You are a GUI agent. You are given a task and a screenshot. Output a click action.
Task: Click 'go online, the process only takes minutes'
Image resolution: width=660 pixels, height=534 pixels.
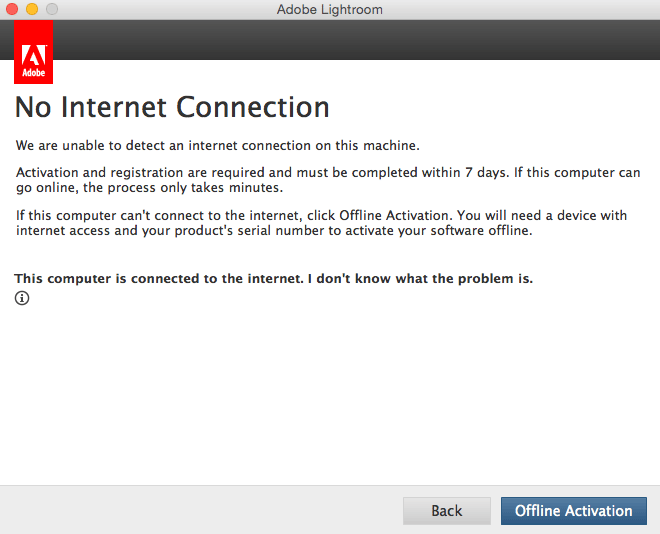click(150, 188)
